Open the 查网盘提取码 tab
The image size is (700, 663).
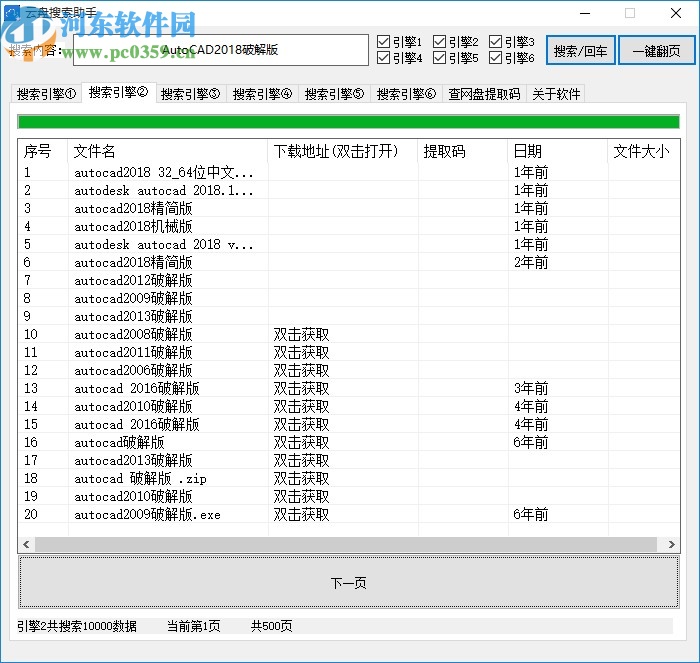coord(484,94)
